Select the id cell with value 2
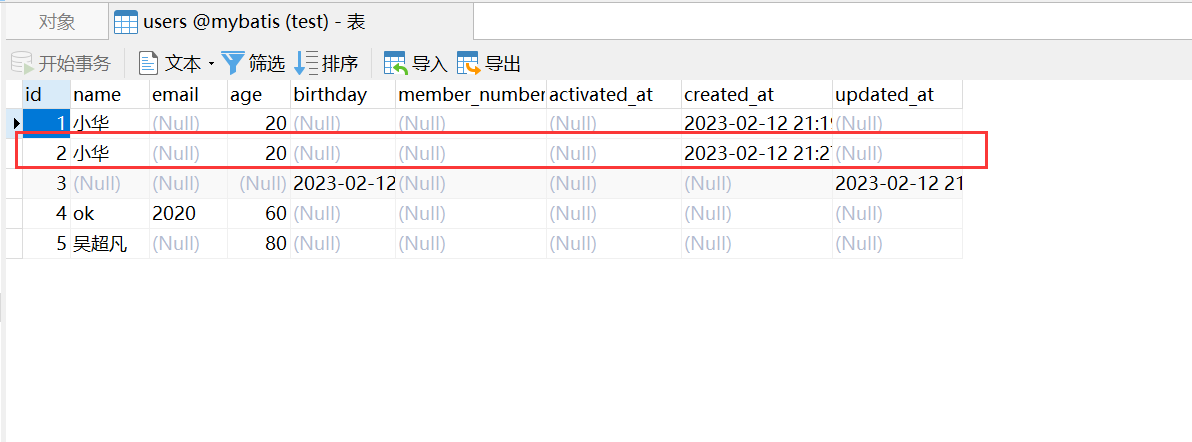The height and width of the screenshot is (442, 1192). tap(46, 154)
